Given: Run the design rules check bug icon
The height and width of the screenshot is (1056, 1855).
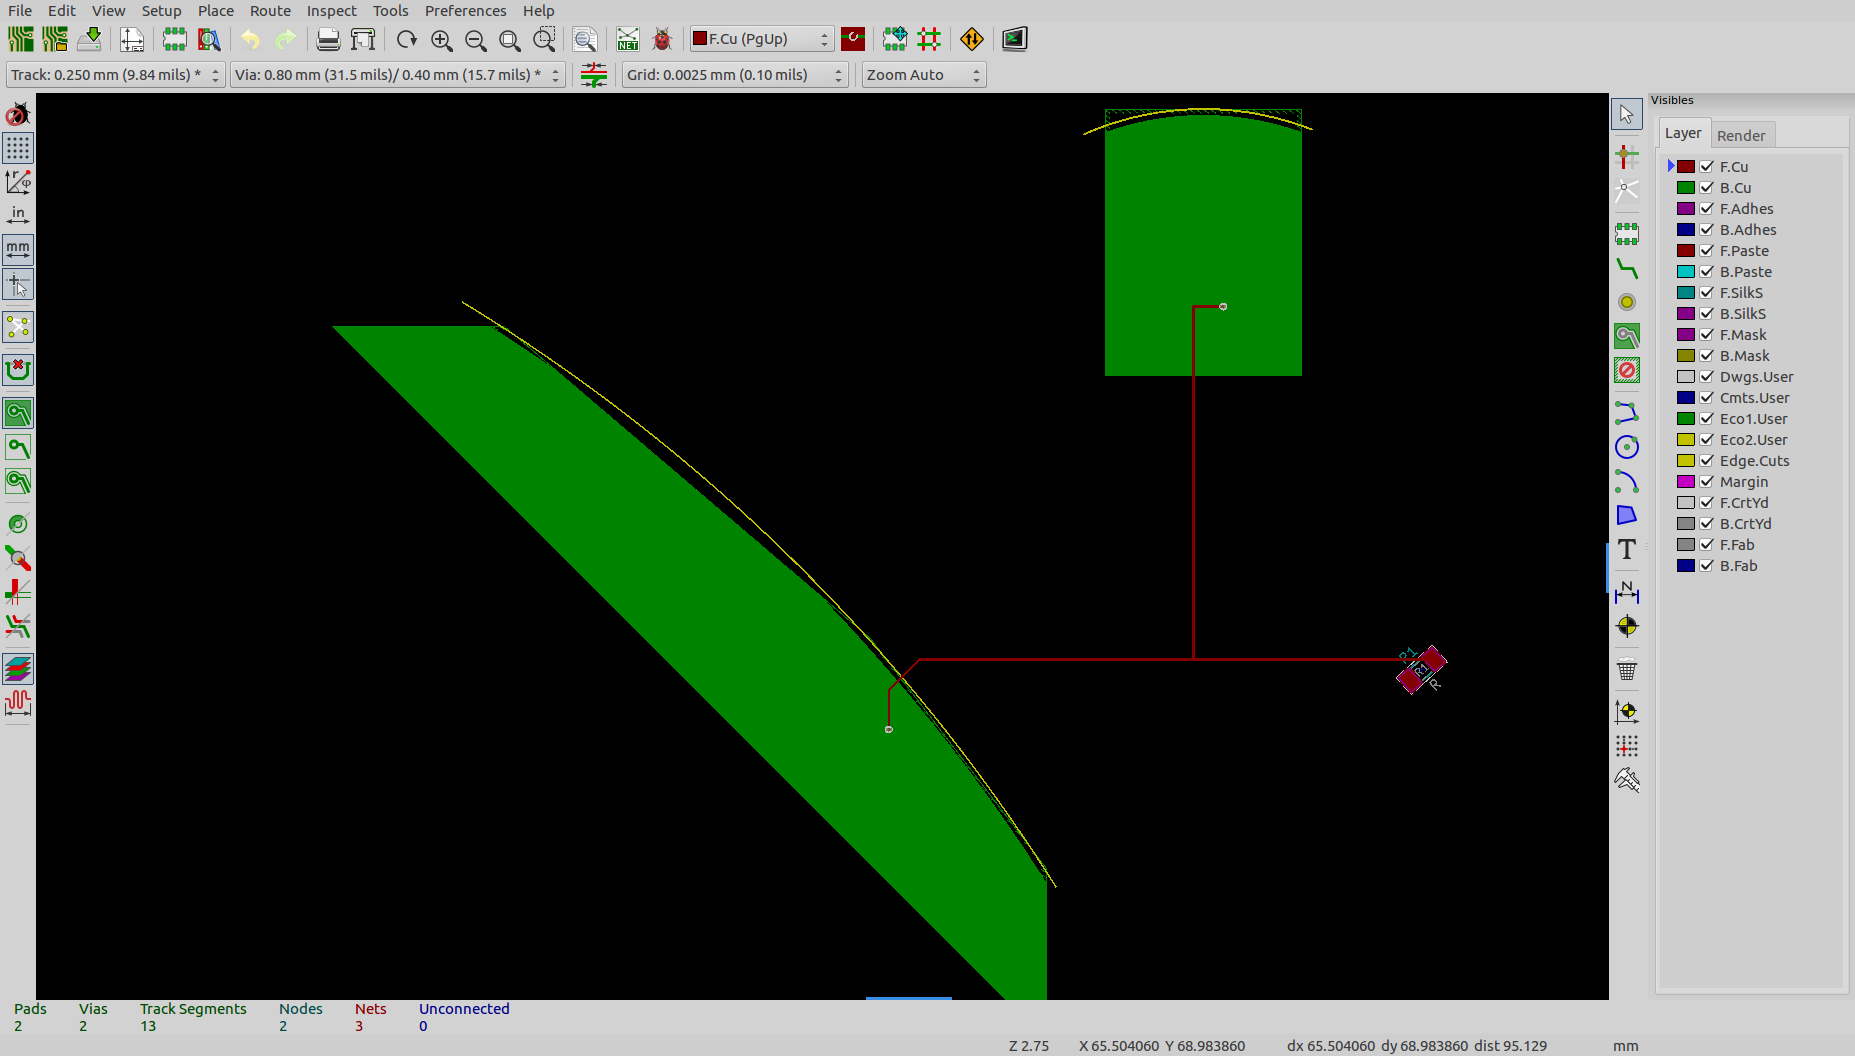Looking at the screenshot, I should 661,40.
